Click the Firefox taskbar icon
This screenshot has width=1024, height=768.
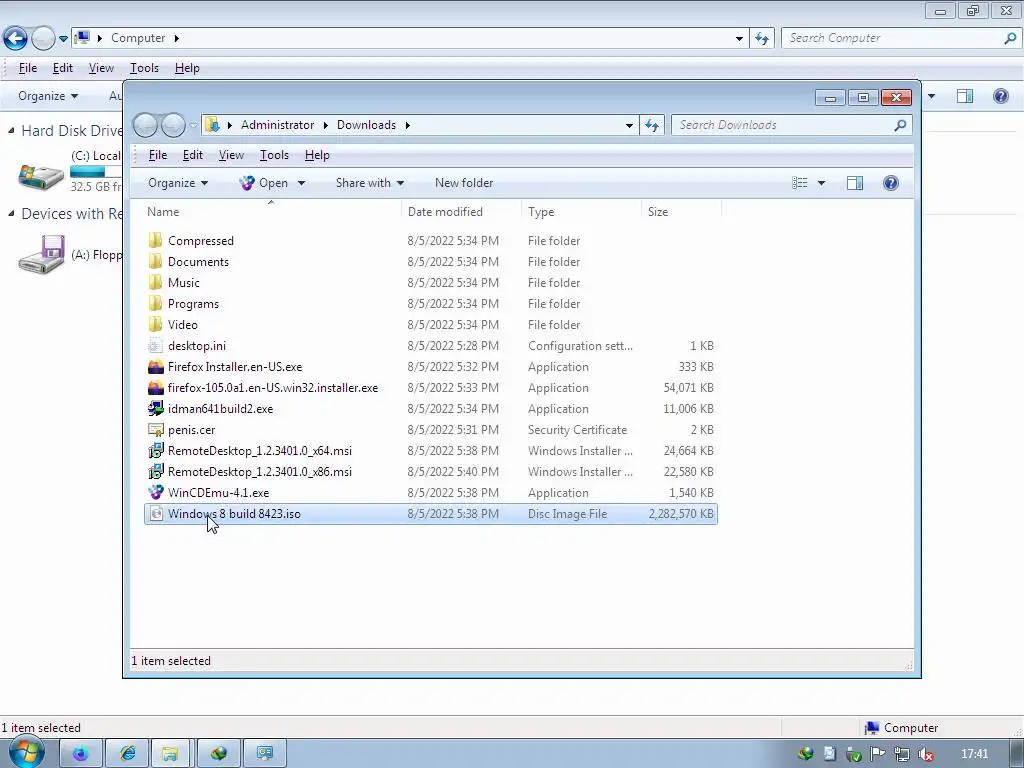(80, 753)
